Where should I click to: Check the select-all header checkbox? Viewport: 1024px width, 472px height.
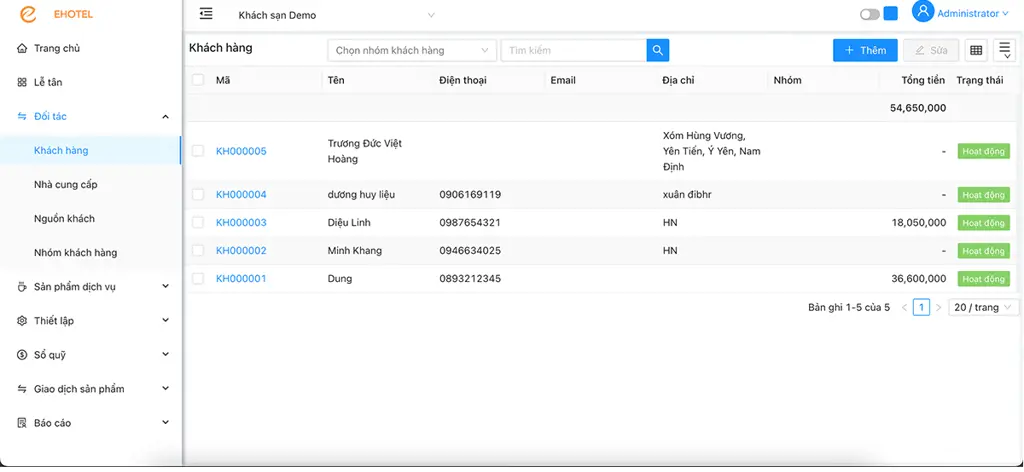click(x=198, y=80)
